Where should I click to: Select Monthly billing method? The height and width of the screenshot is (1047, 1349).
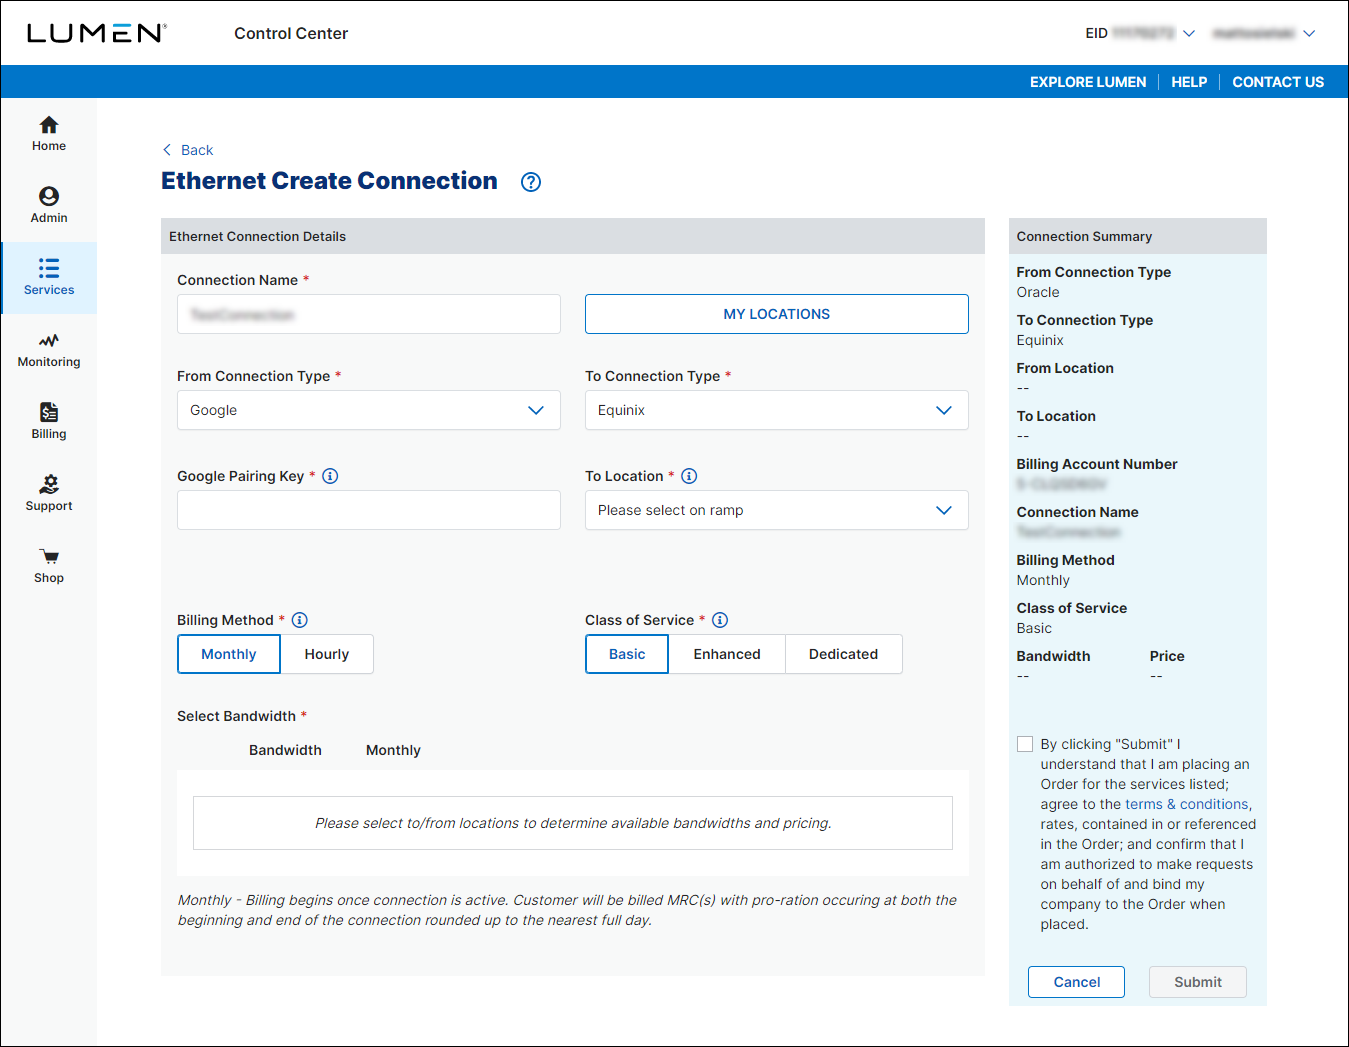[229, 654]
